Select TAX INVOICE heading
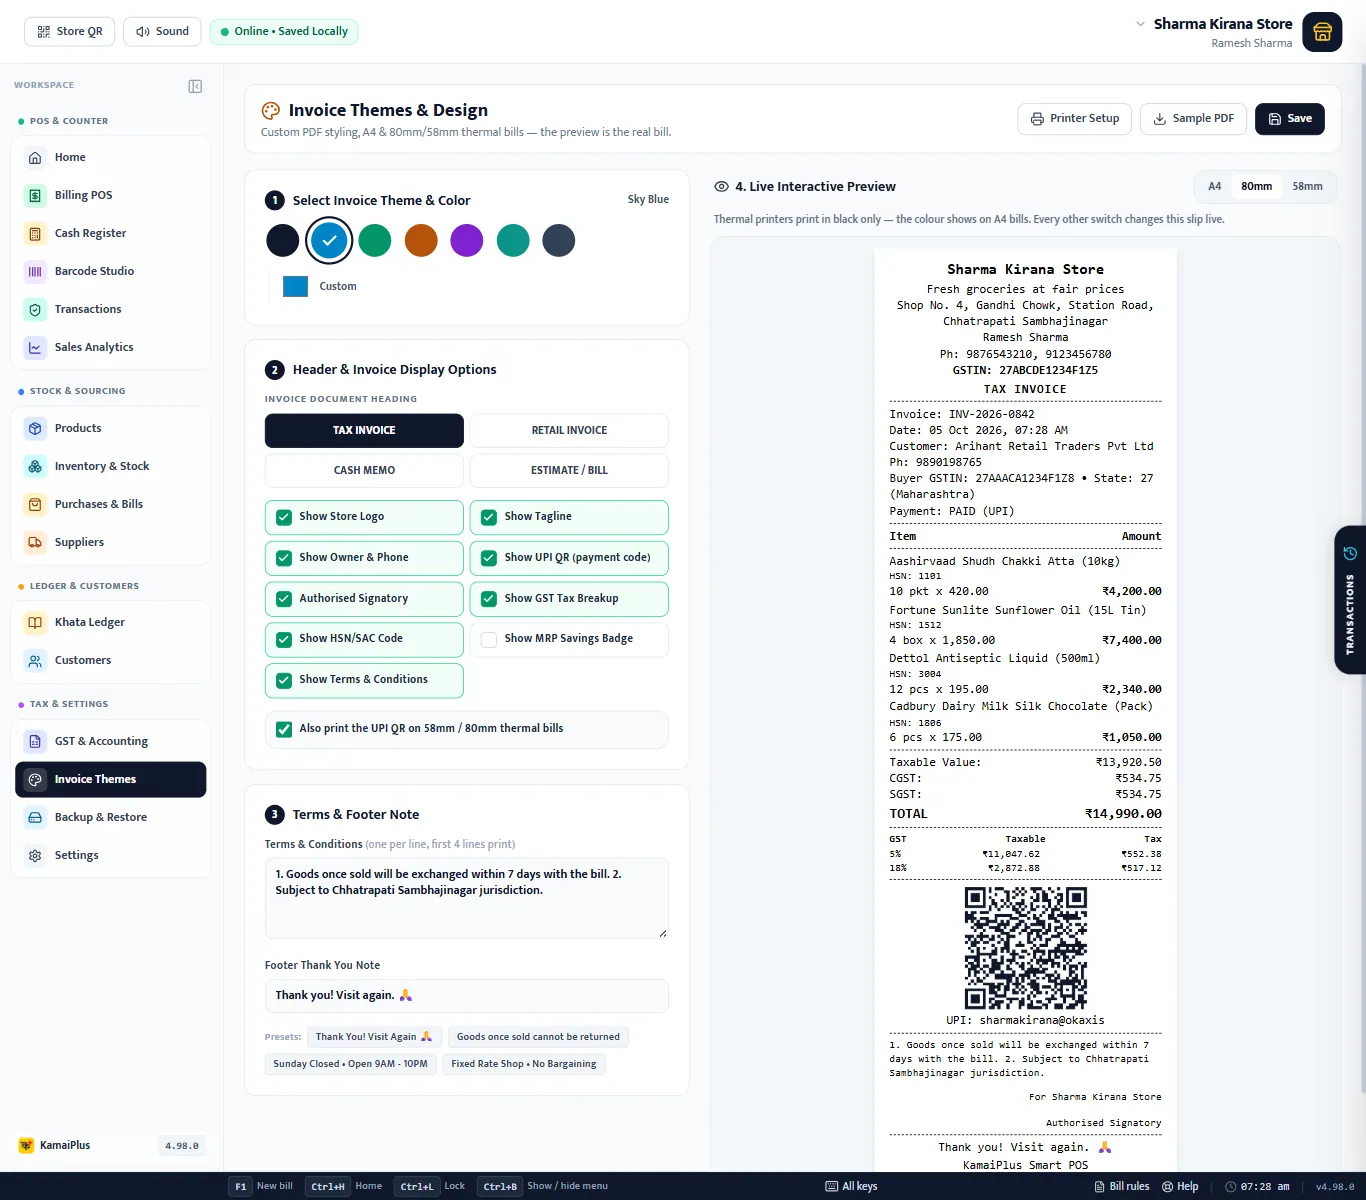Viewport: 1366px width, 1200px height. pyautogui.click(x=364, y=430)
